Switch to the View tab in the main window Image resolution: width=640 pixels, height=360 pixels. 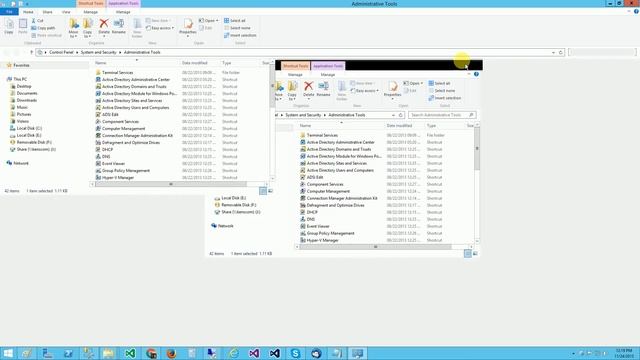point(66,12)
